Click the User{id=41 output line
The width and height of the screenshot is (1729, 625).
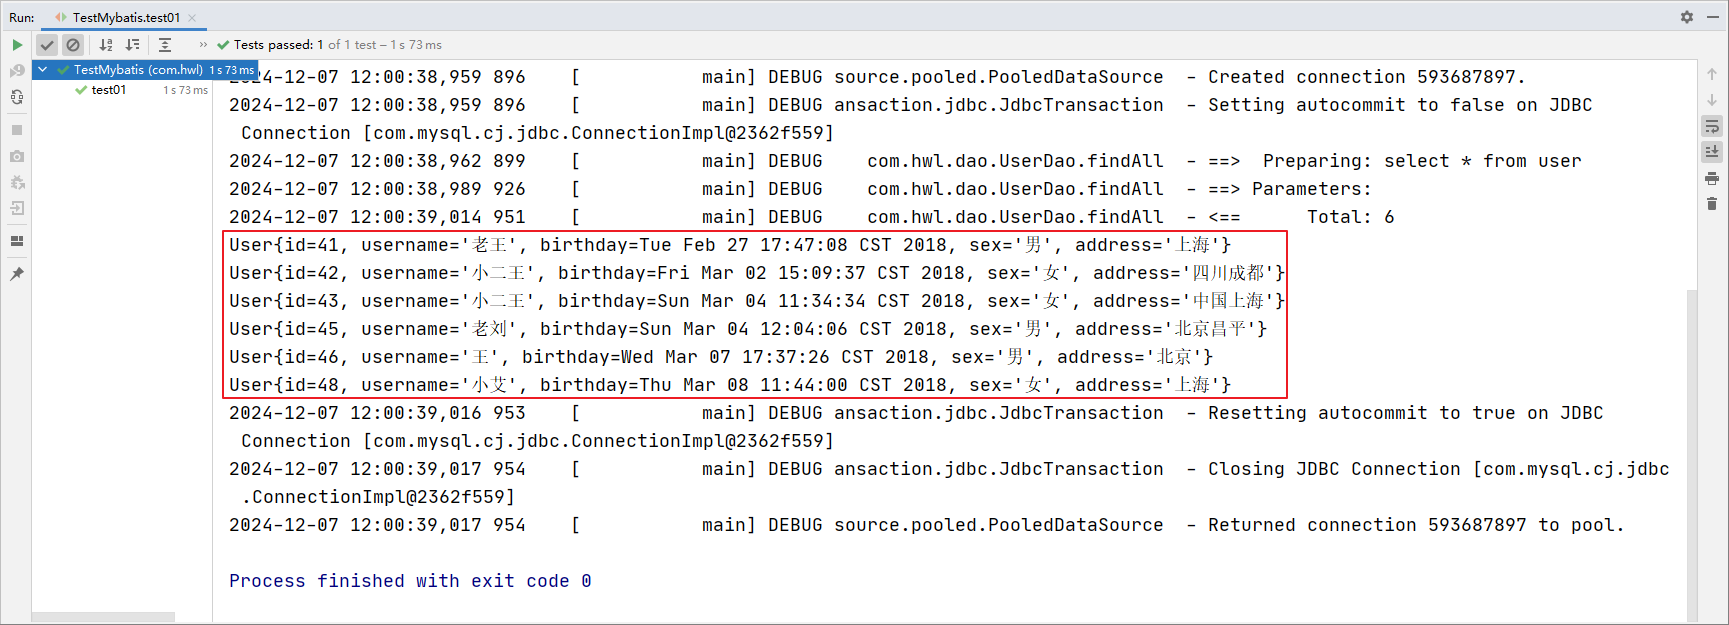(730, 245)
